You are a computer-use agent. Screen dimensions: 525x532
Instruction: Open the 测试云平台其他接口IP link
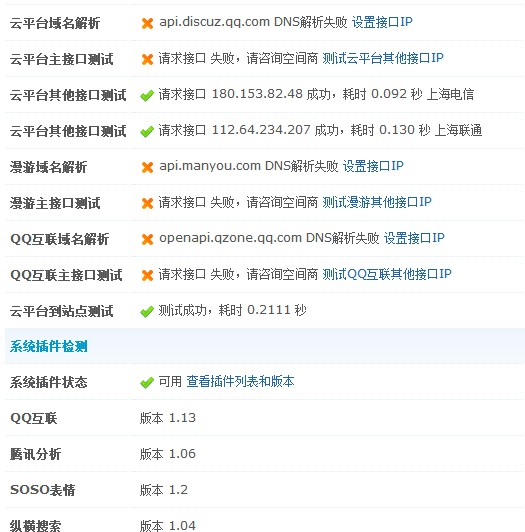click(383, 58)
